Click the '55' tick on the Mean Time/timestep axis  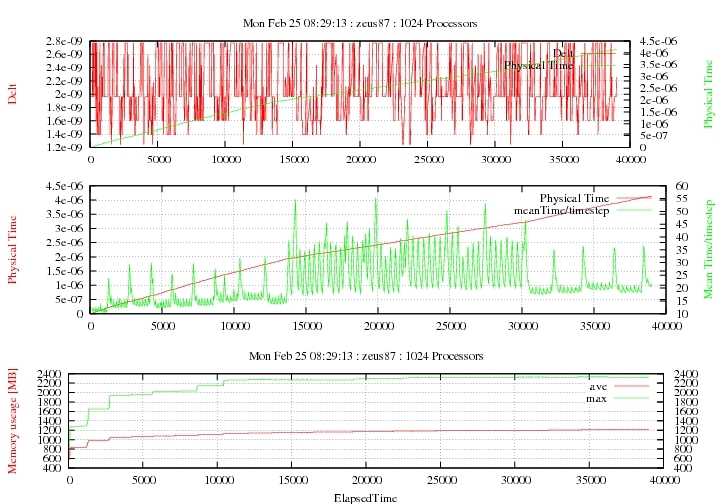[x=682, y=199]
